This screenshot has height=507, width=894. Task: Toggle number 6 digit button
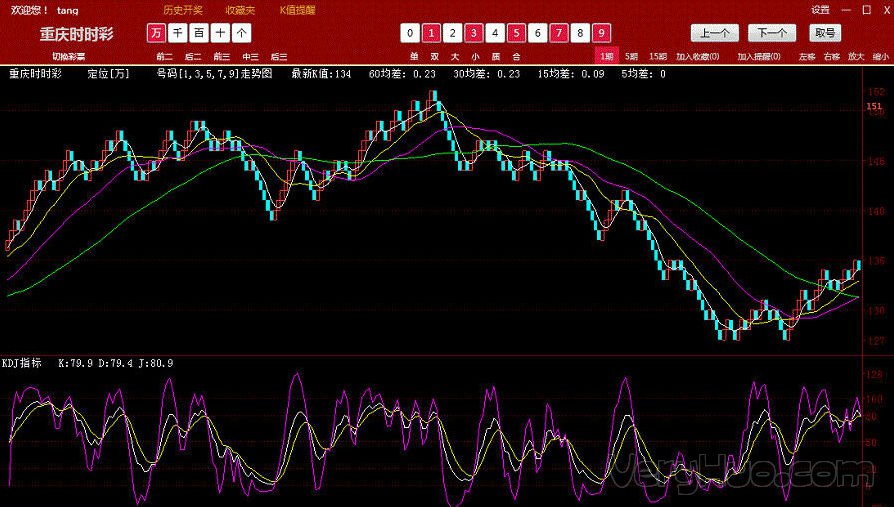538,33
